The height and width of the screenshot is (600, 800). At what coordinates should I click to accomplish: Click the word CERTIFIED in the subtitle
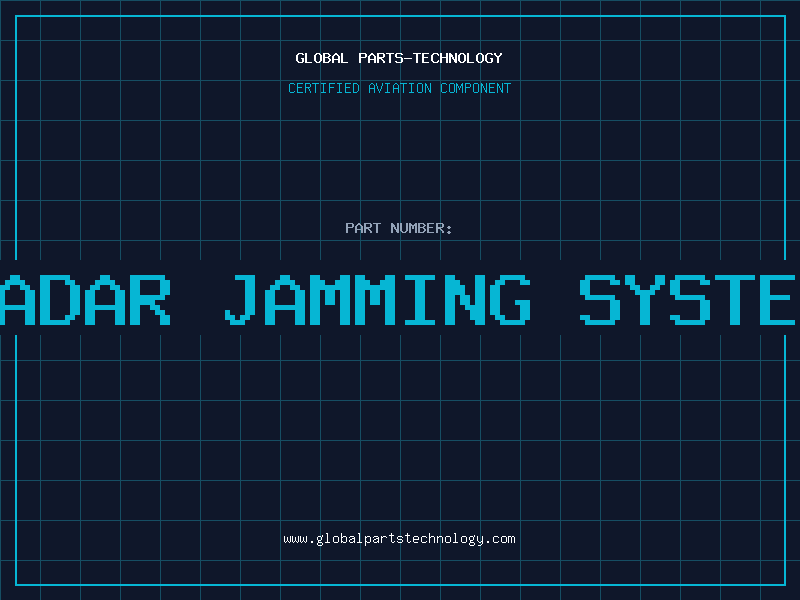[323, 88]
